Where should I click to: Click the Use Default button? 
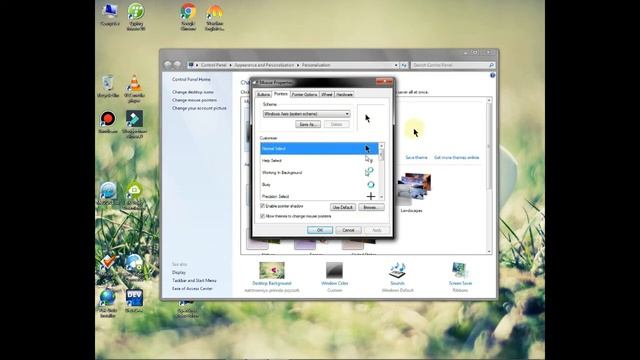tap(342, 207)
